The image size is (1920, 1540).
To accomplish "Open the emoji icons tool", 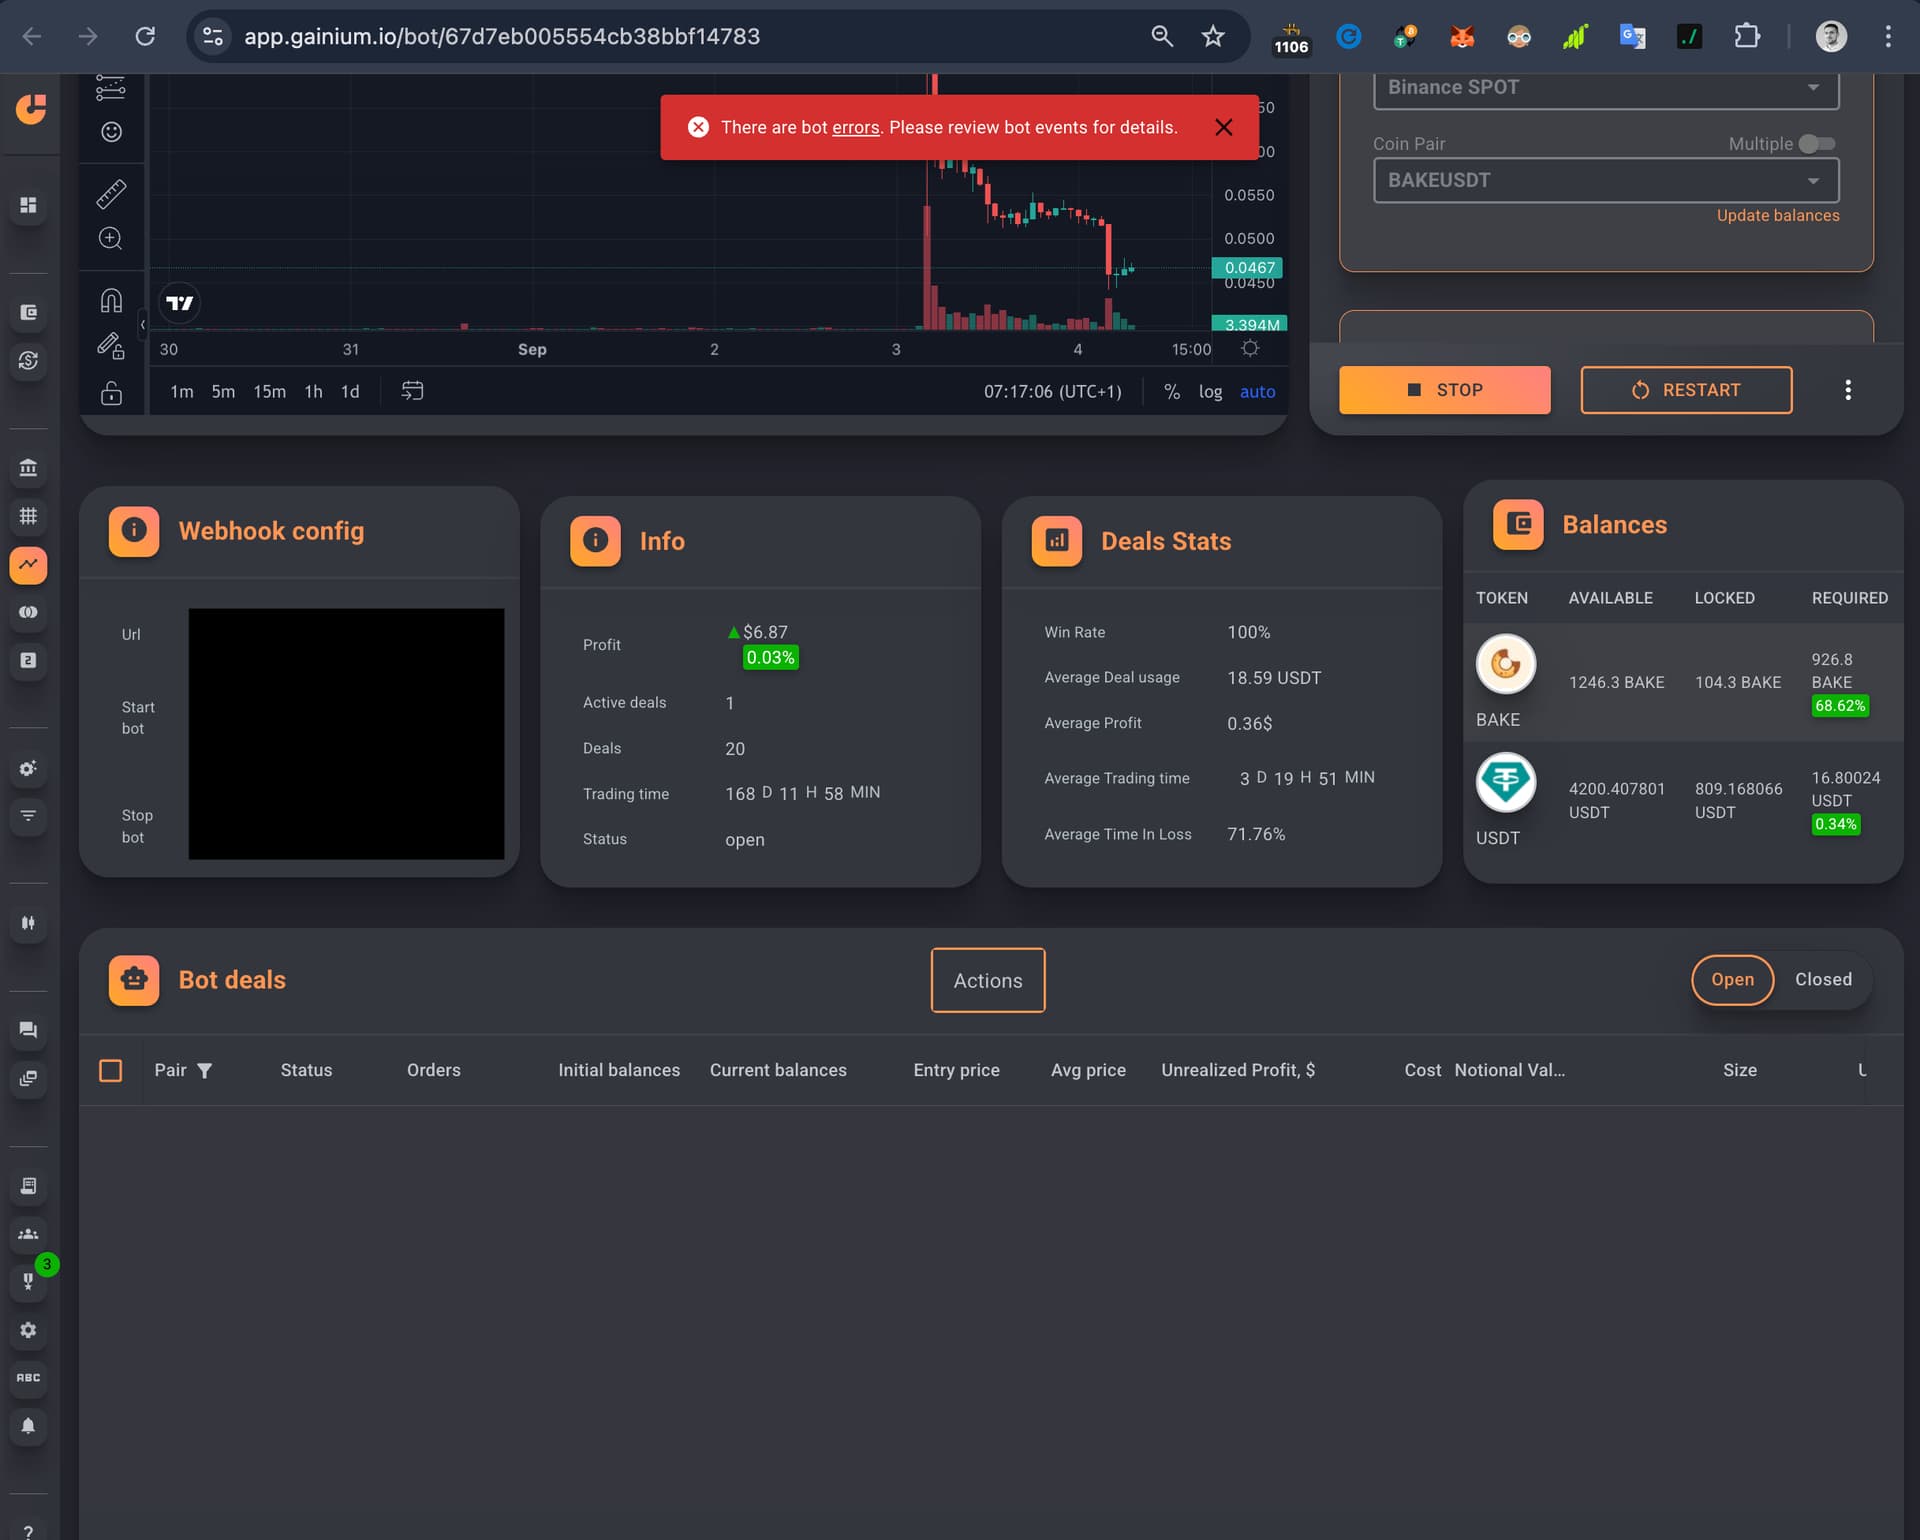I will pos(111,132).
